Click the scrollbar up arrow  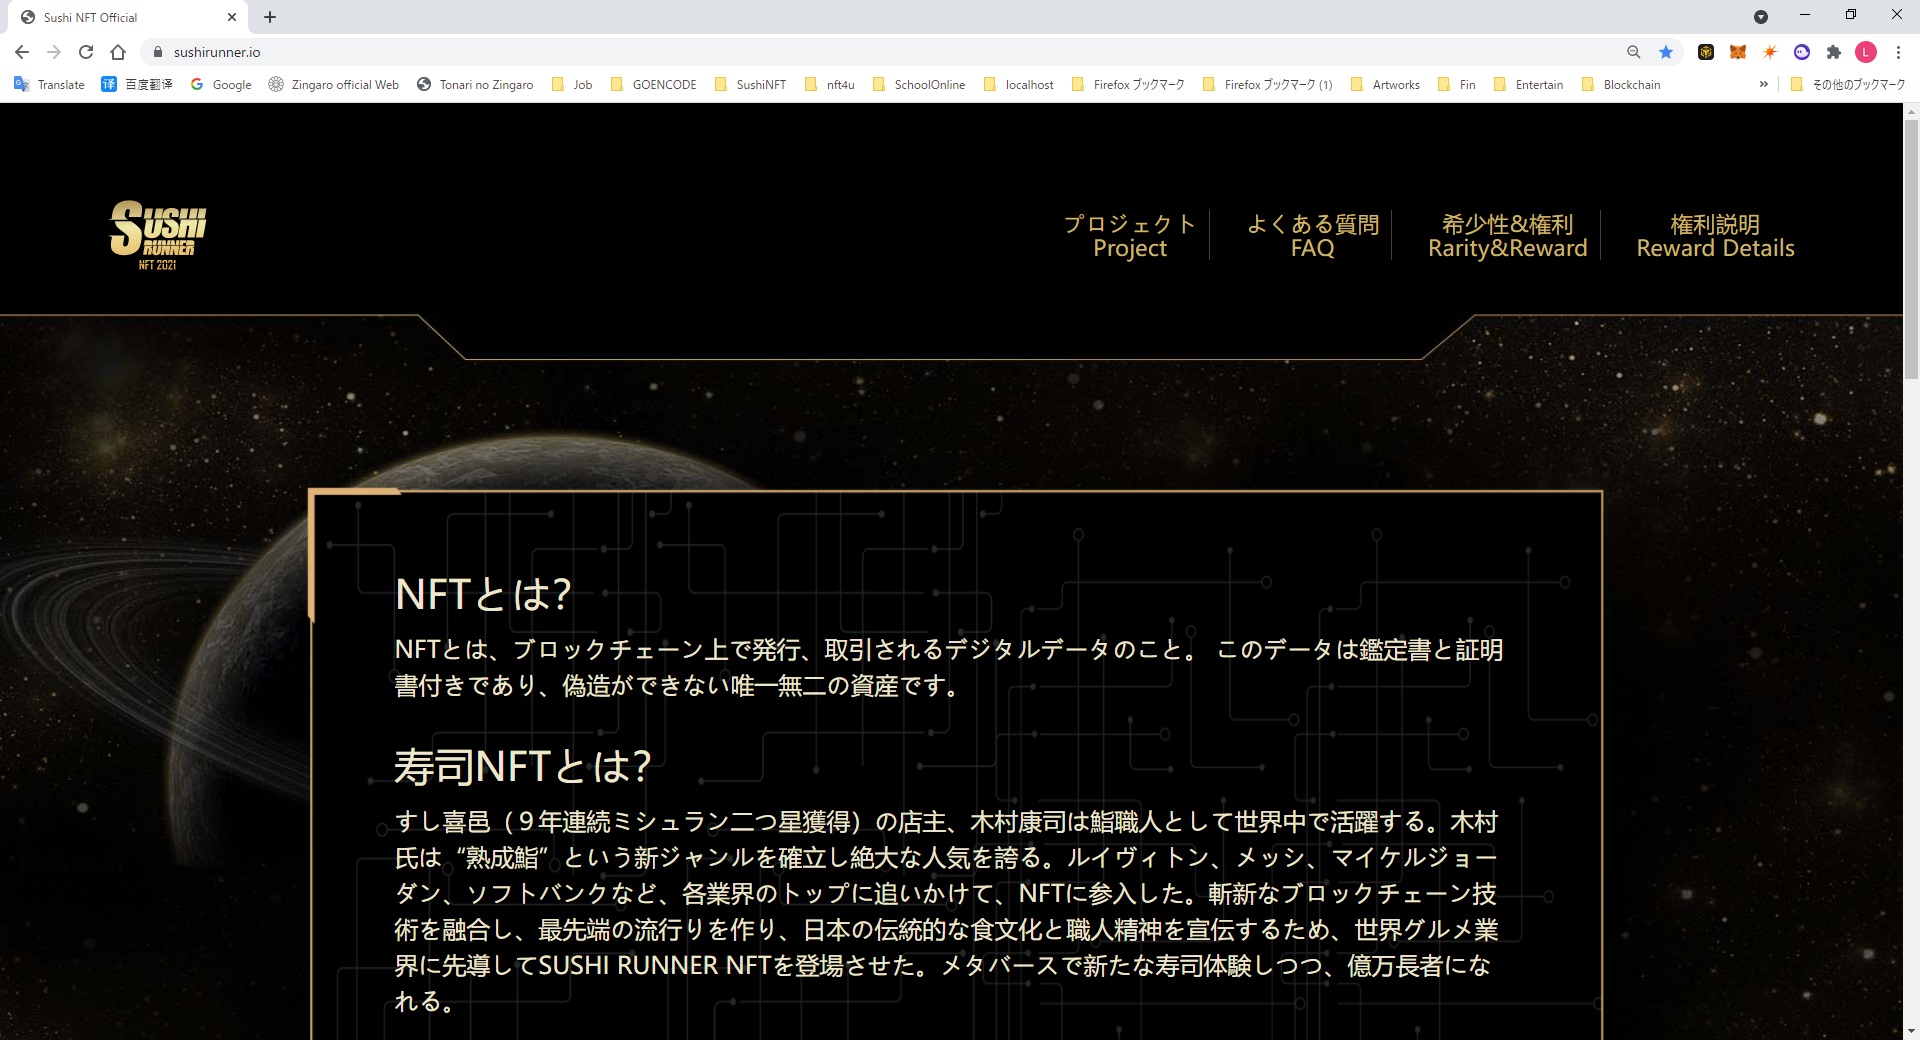(x=1911, y=110)
